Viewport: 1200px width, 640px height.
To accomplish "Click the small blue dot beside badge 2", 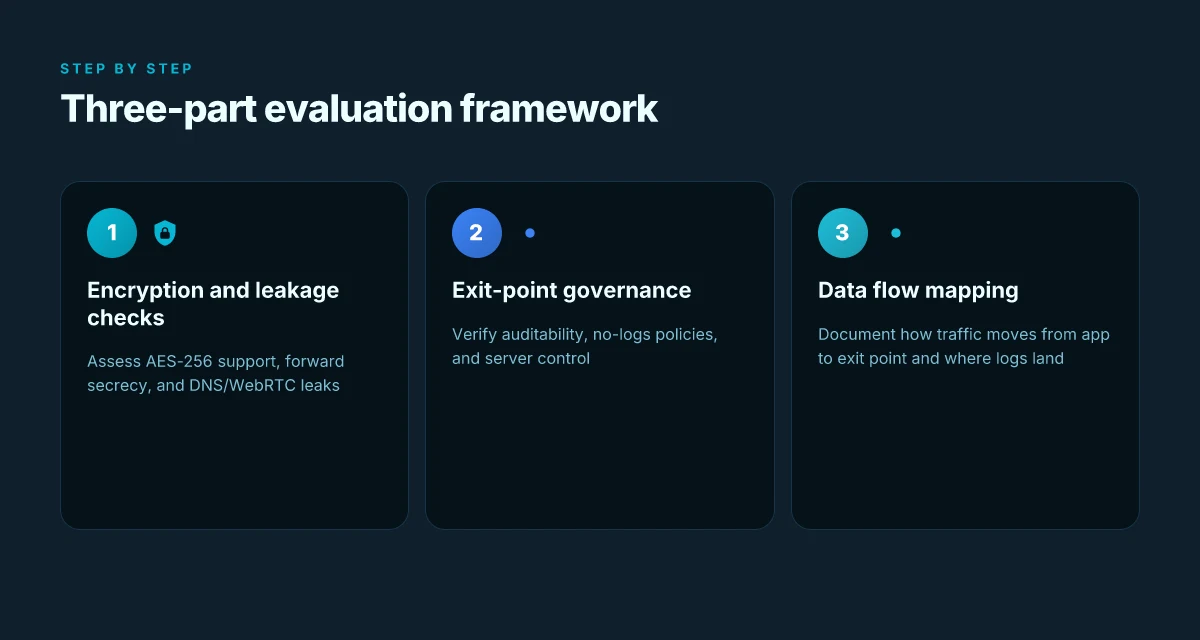I will [530, 233].
